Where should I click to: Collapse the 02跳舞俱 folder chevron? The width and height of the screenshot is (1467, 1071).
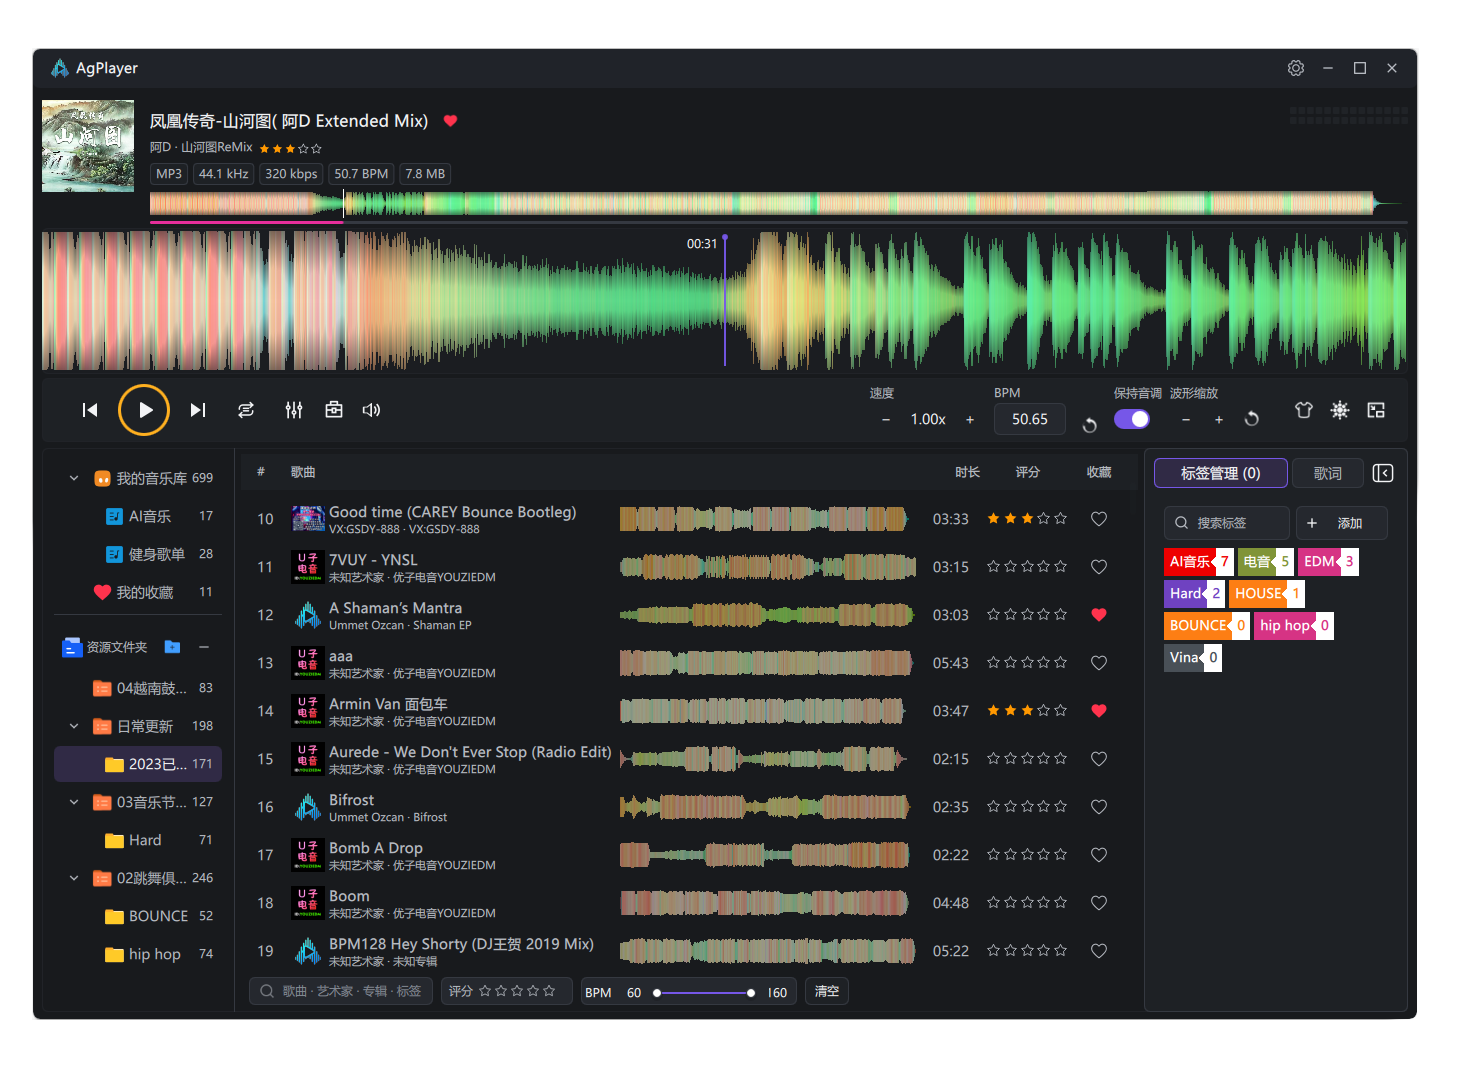pyautogui.click(x=74, y=878)
